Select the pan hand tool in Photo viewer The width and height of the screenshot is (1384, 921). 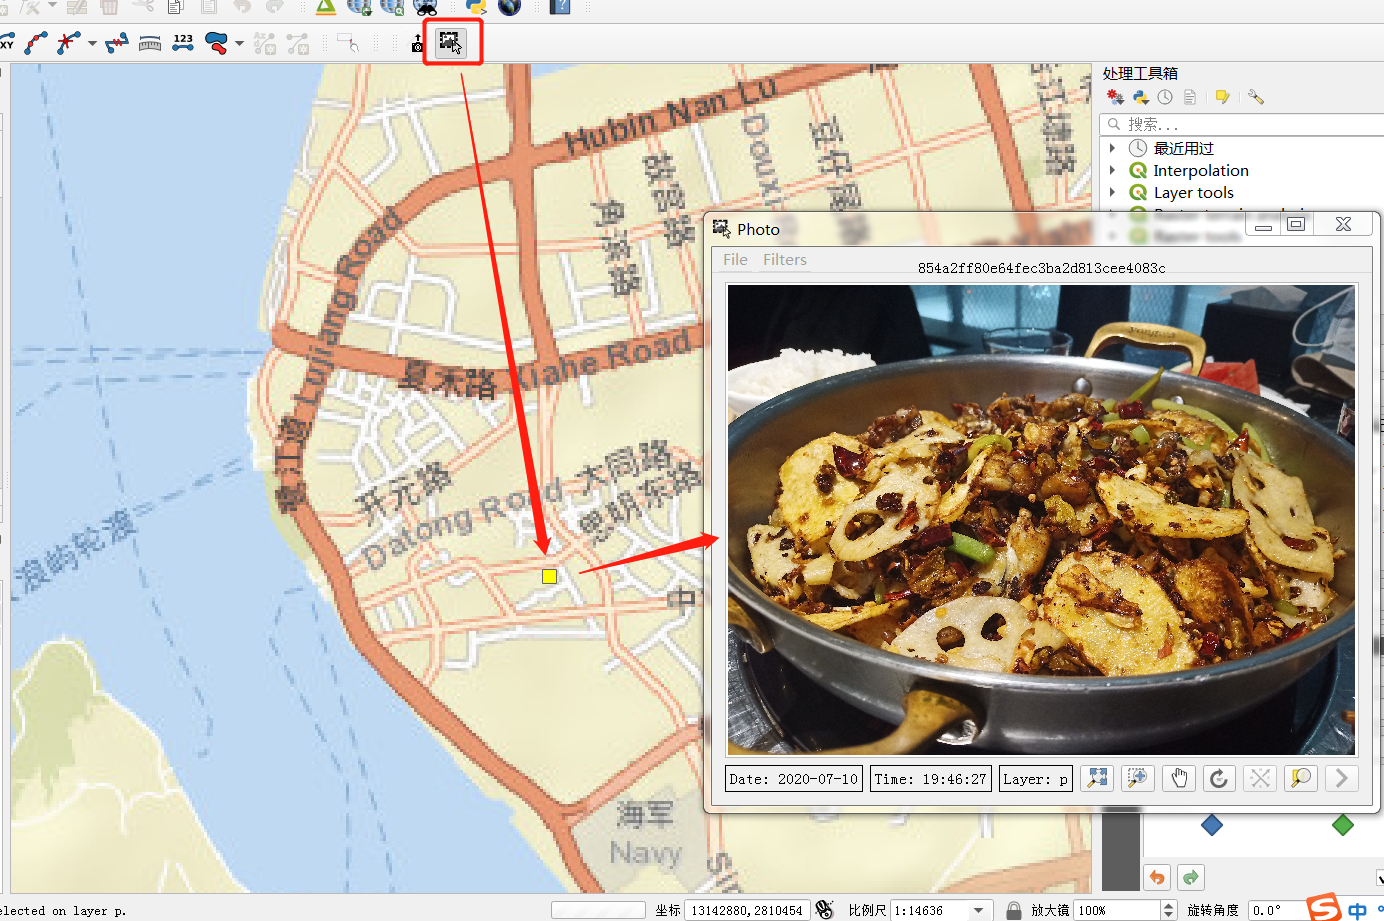tap(1179, 778)
